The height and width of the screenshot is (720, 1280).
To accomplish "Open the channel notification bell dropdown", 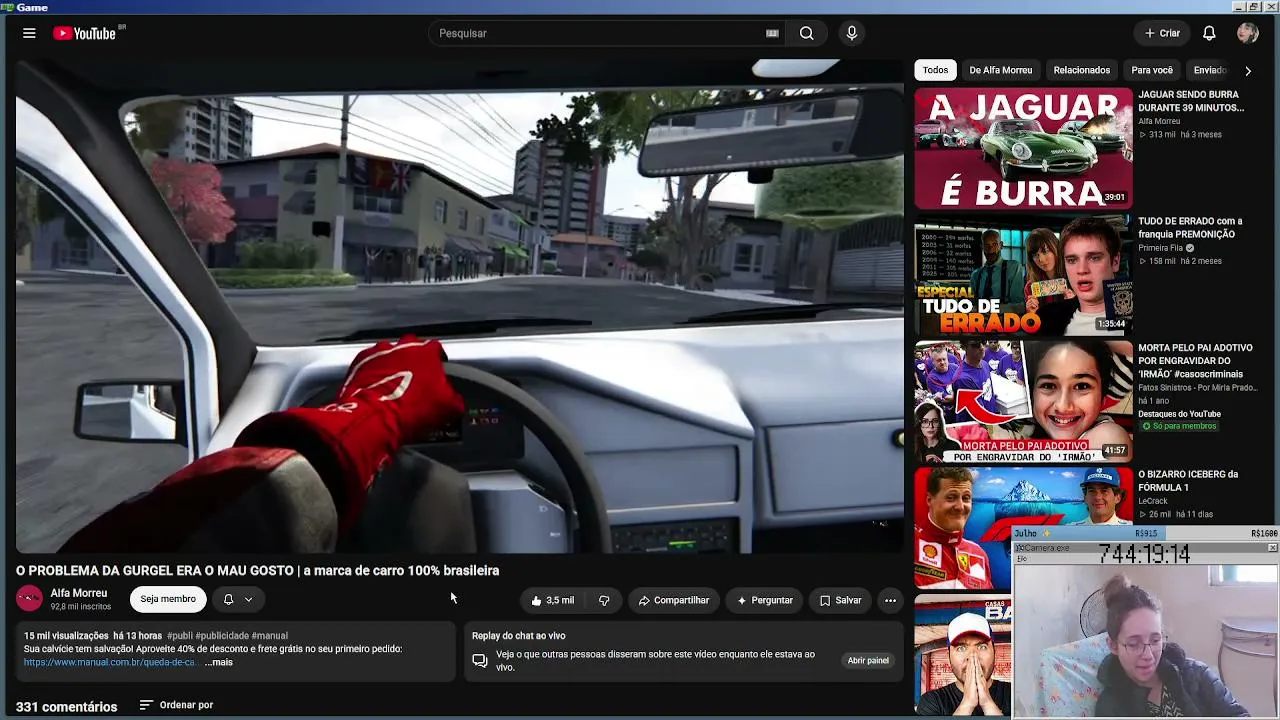I will point(238,599).
